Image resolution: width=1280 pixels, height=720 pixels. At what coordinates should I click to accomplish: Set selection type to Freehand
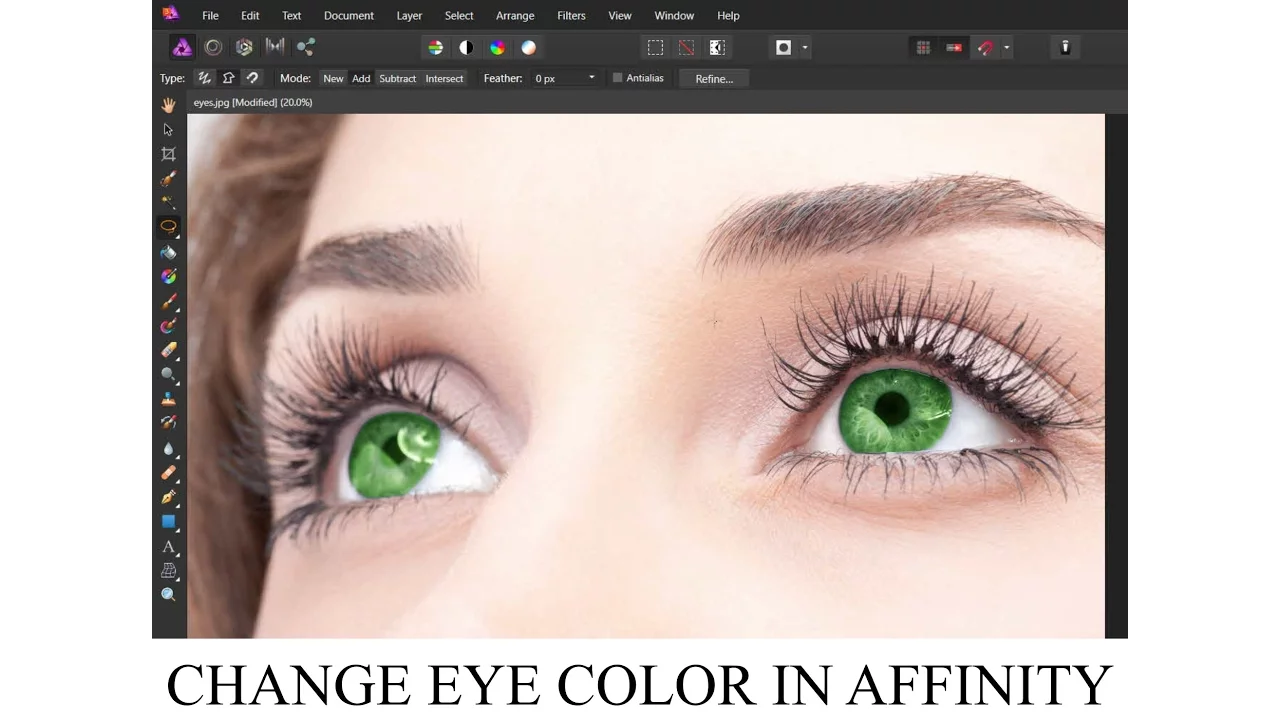205,78
